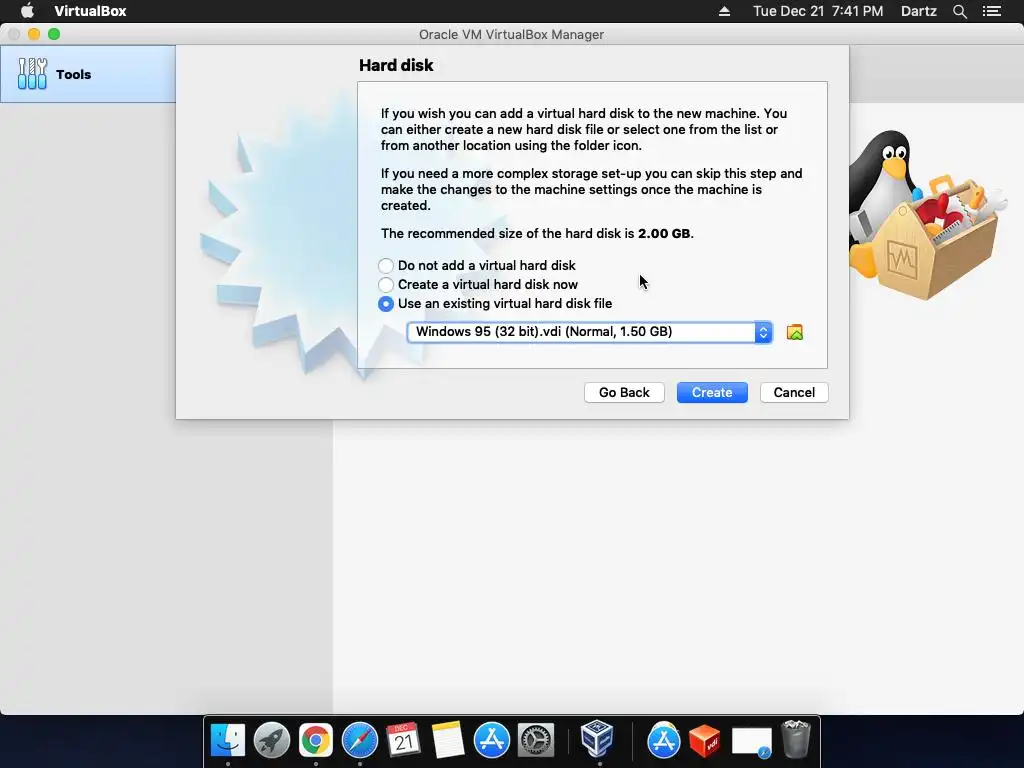Select Create a virtual hard disk now

pos(478,284)
